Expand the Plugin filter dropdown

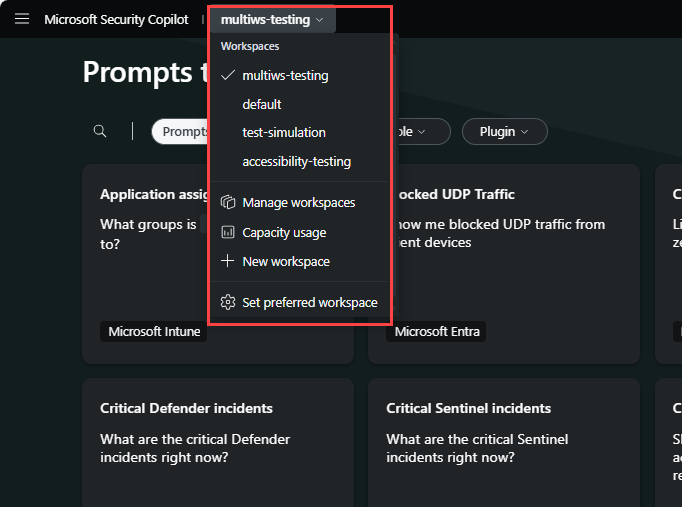pos(505,131)
